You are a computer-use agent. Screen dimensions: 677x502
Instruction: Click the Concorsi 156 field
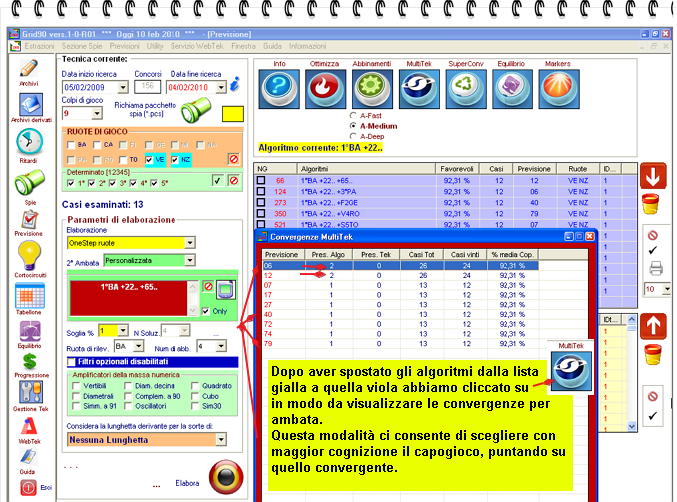pyautogui.click(x=148, y=86)
